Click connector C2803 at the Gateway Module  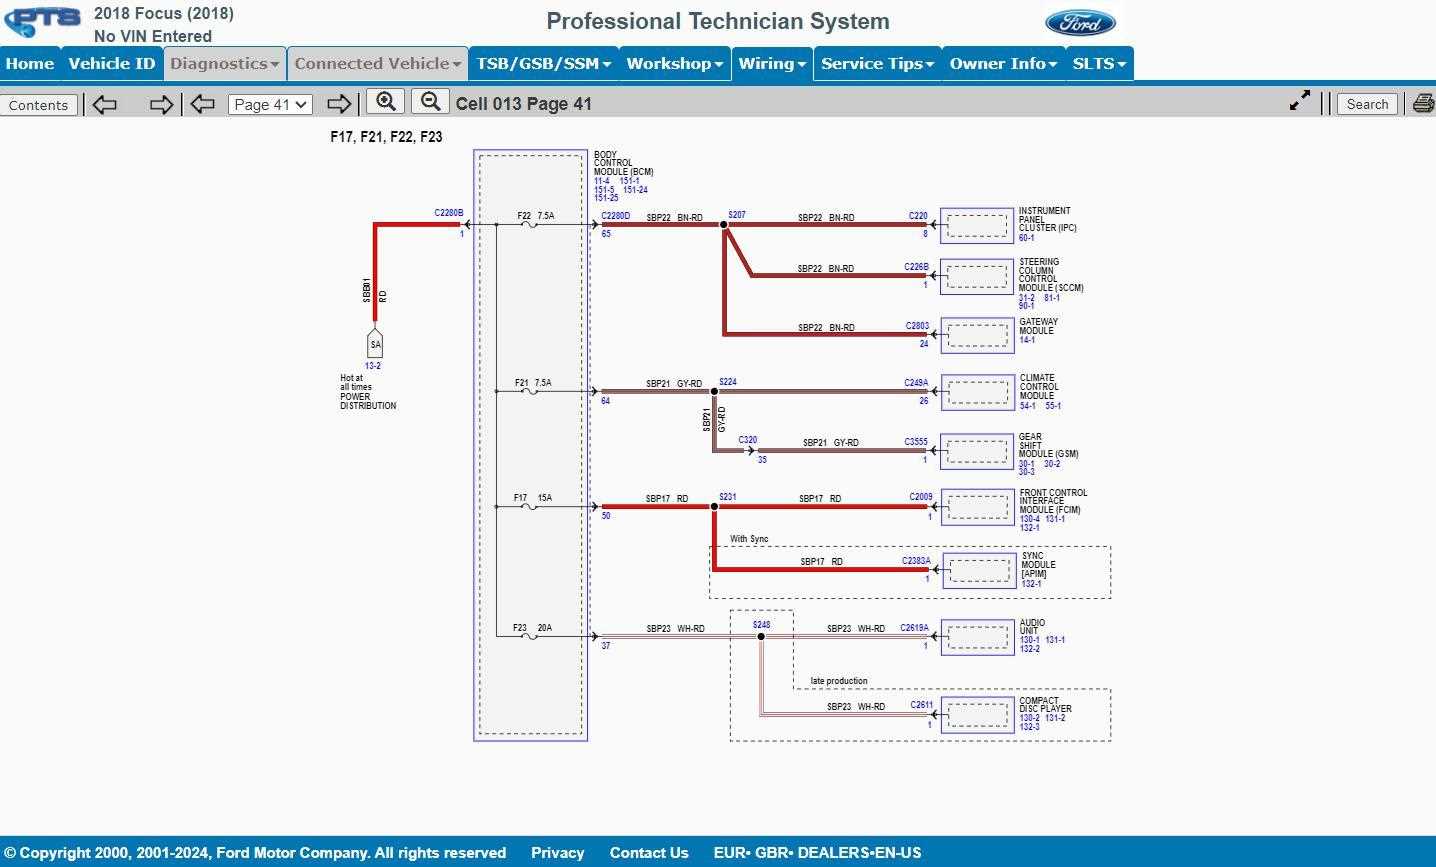click(x=917, y=326)
